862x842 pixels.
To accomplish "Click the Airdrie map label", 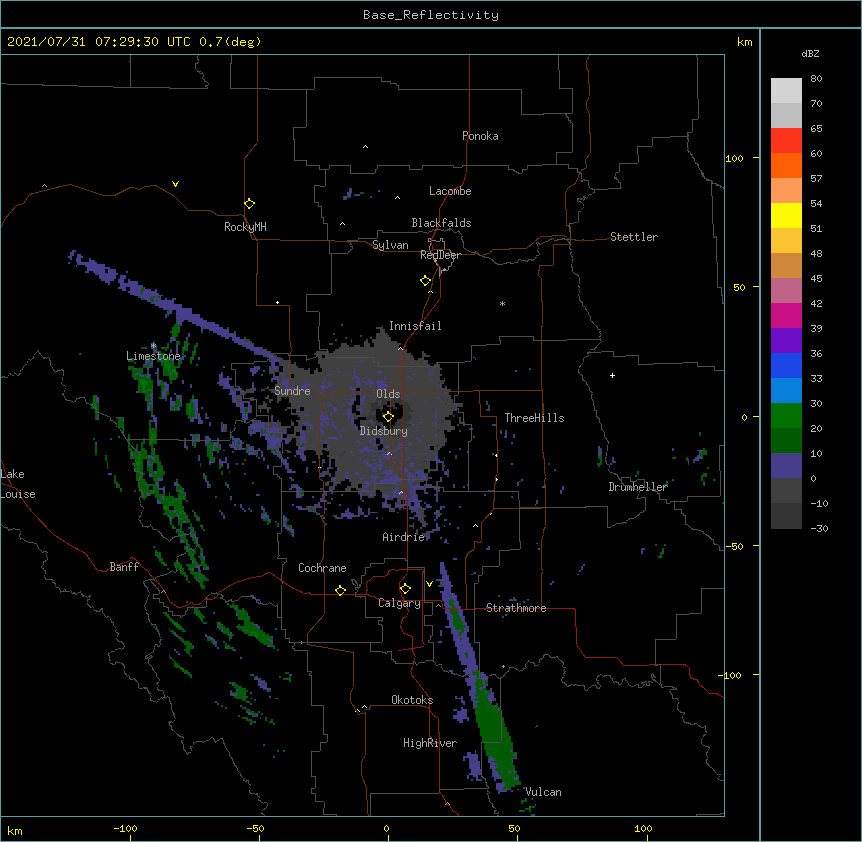I will tap(404, 537).
